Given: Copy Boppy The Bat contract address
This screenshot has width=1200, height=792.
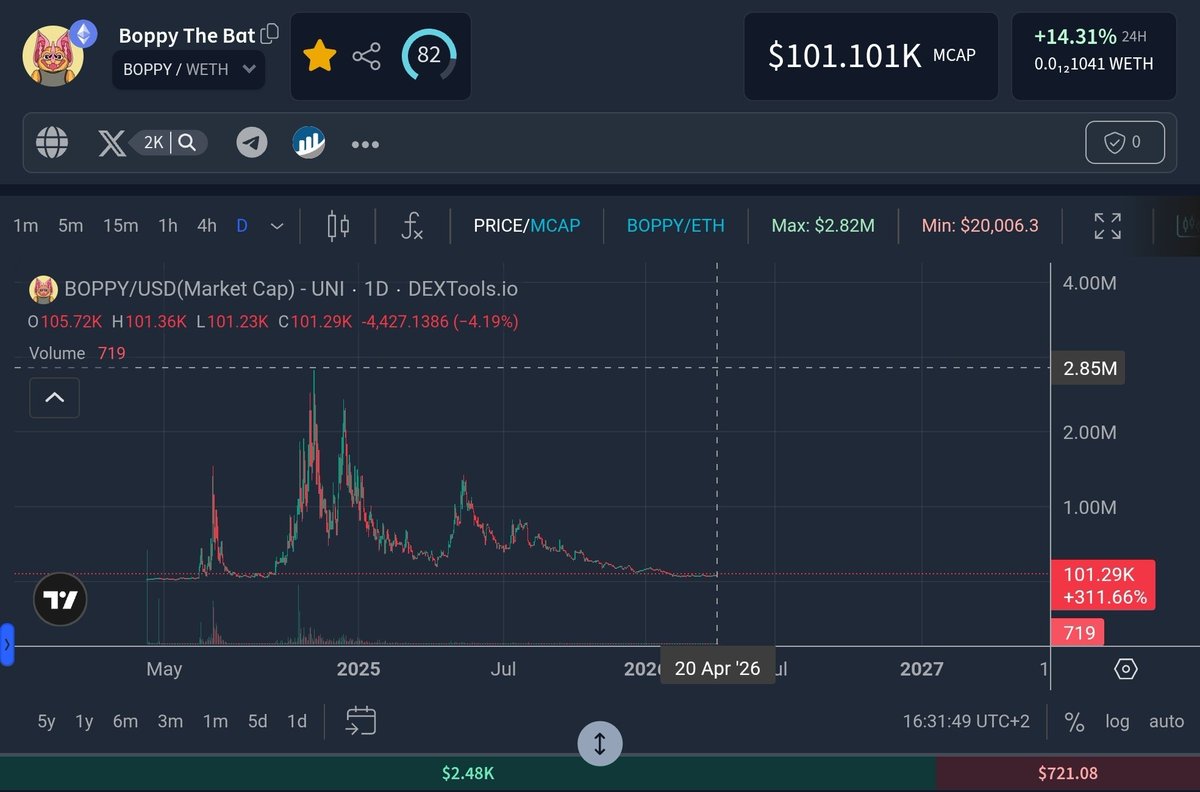Looking at the screenshot, I should (x=270, y=34).
